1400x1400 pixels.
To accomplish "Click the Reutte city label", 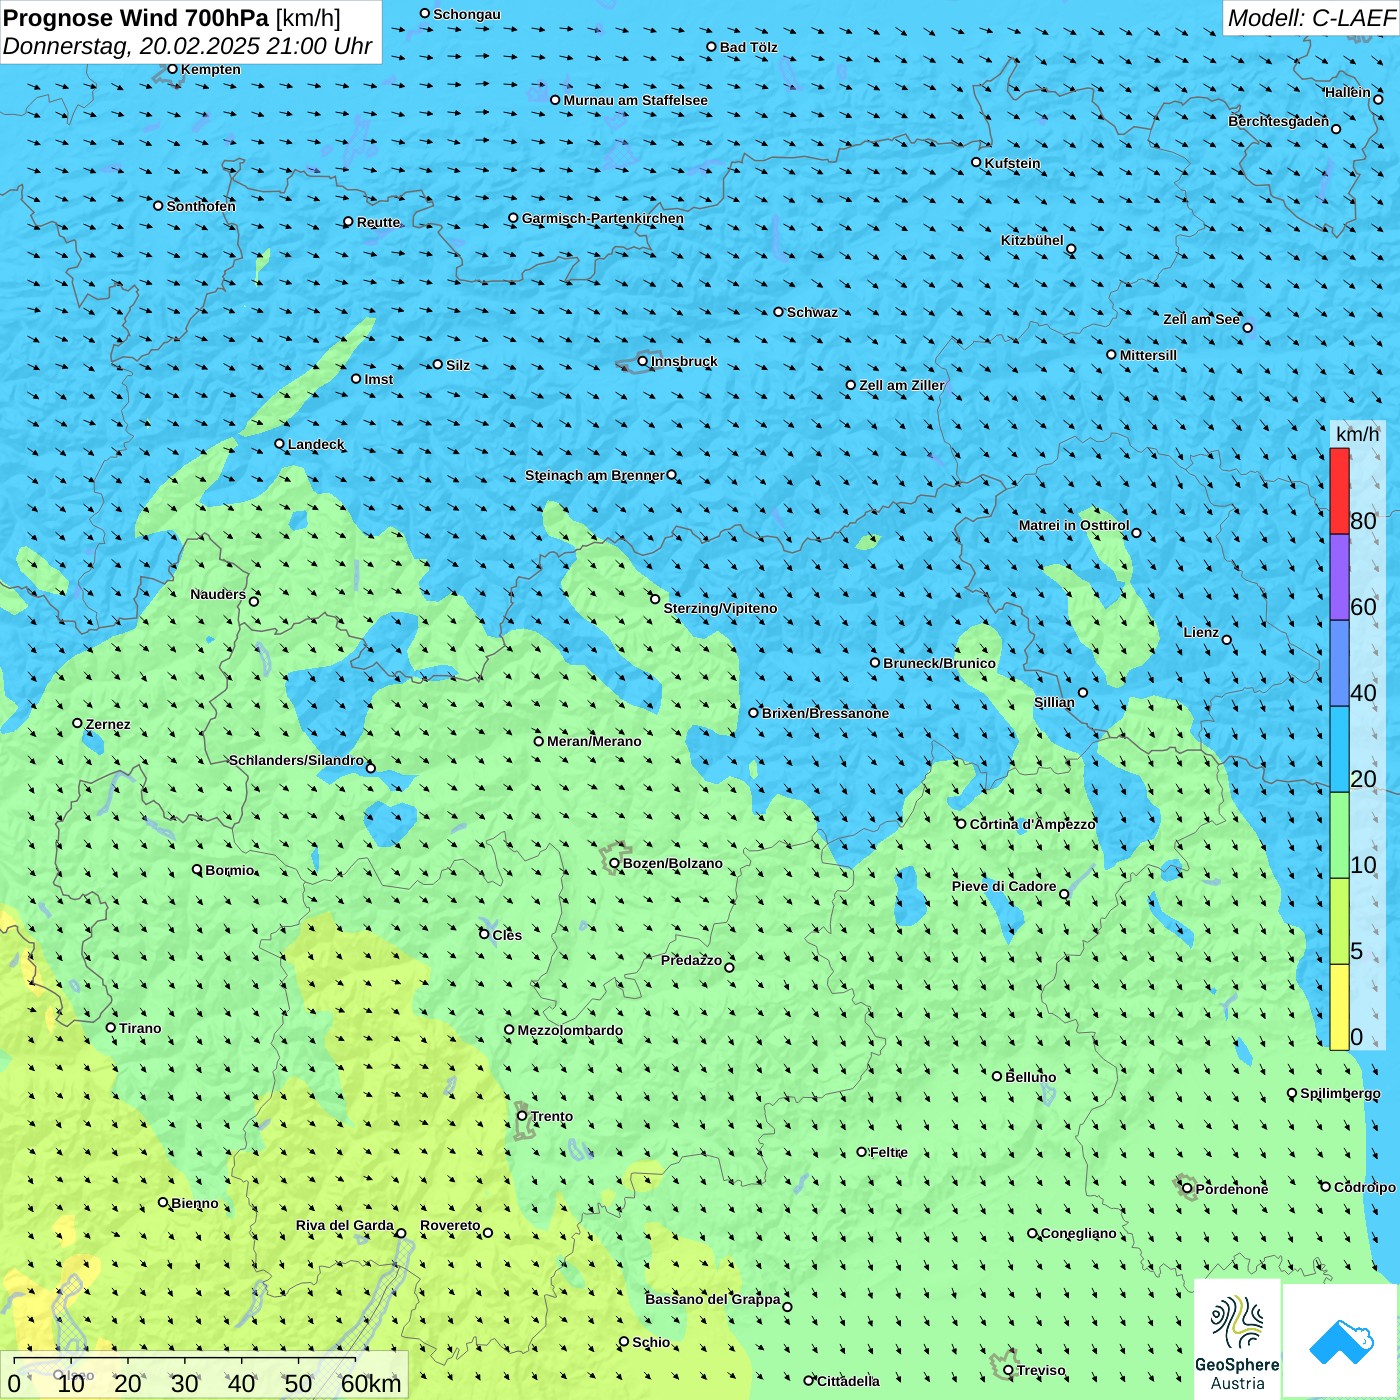I will click(x=379, y=222).
